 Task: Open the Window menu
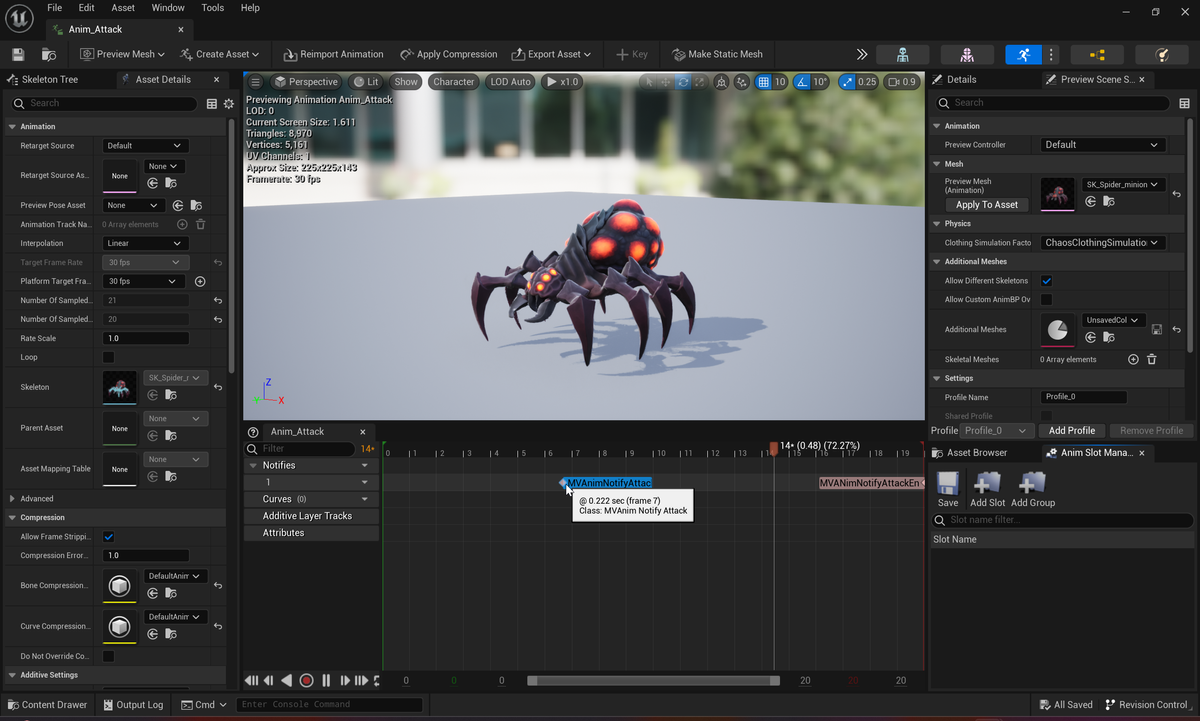click(168, 8)
